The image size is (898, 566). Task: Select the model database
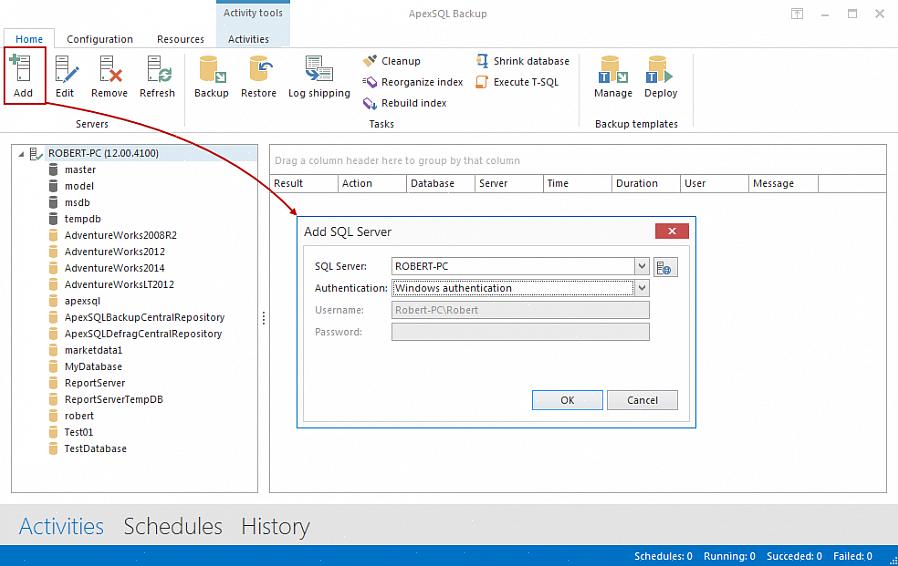(x=79, y=186)
